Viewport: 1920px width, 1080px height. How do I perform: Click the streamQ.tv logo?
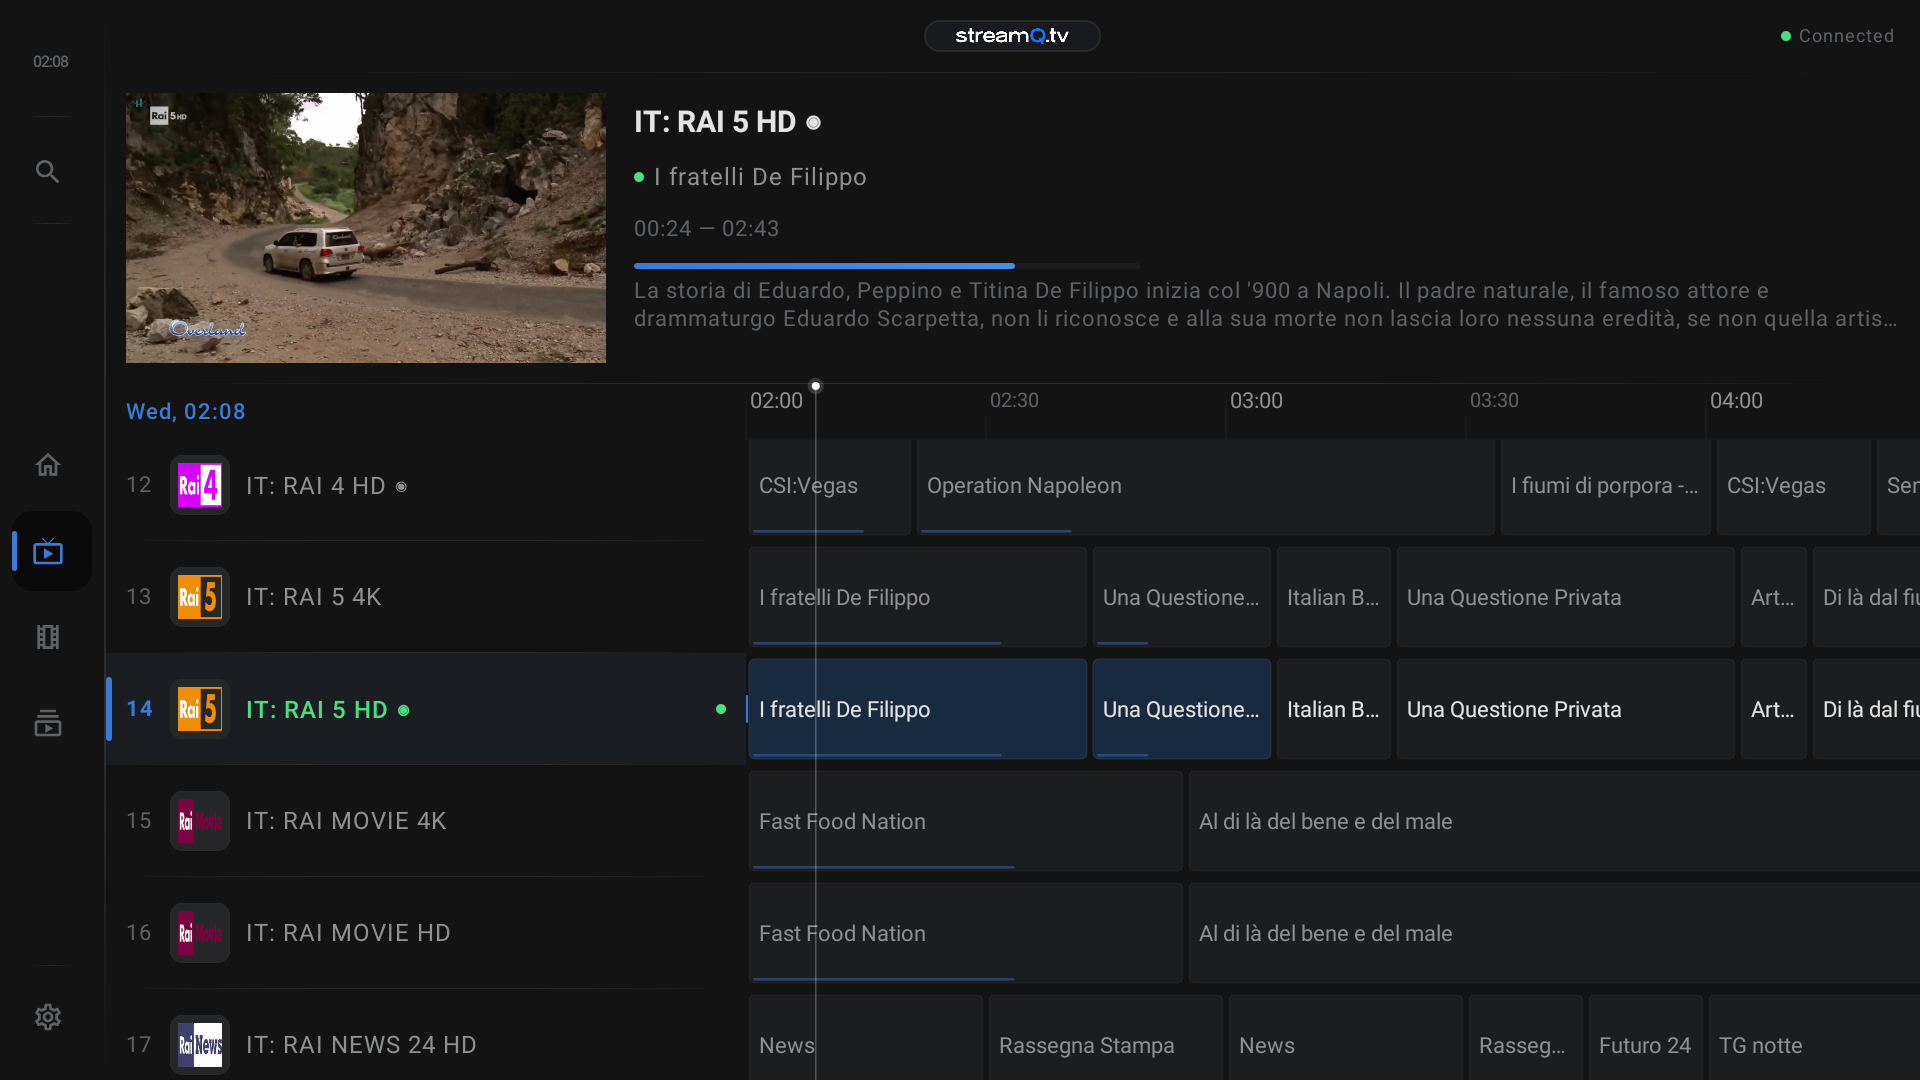click(1012, 36)
